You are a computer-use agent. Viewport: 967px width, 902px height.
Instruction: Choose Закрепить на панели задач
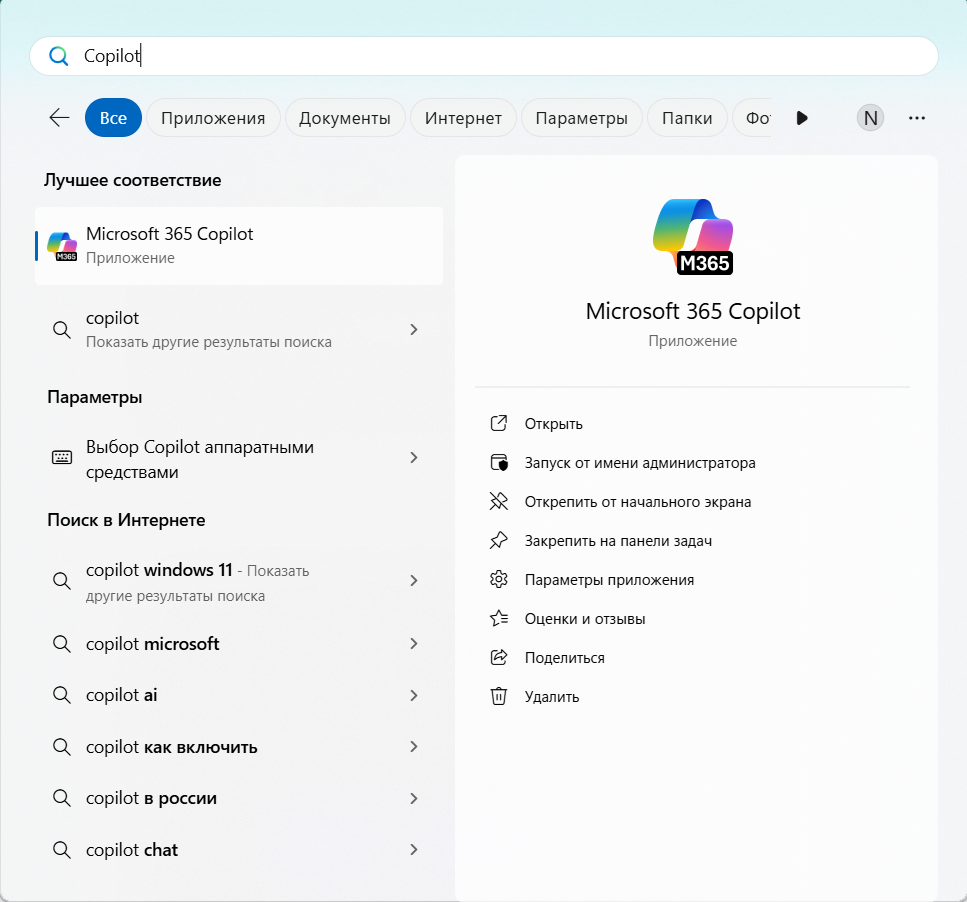pyautogui.click(x=618, y=541)
